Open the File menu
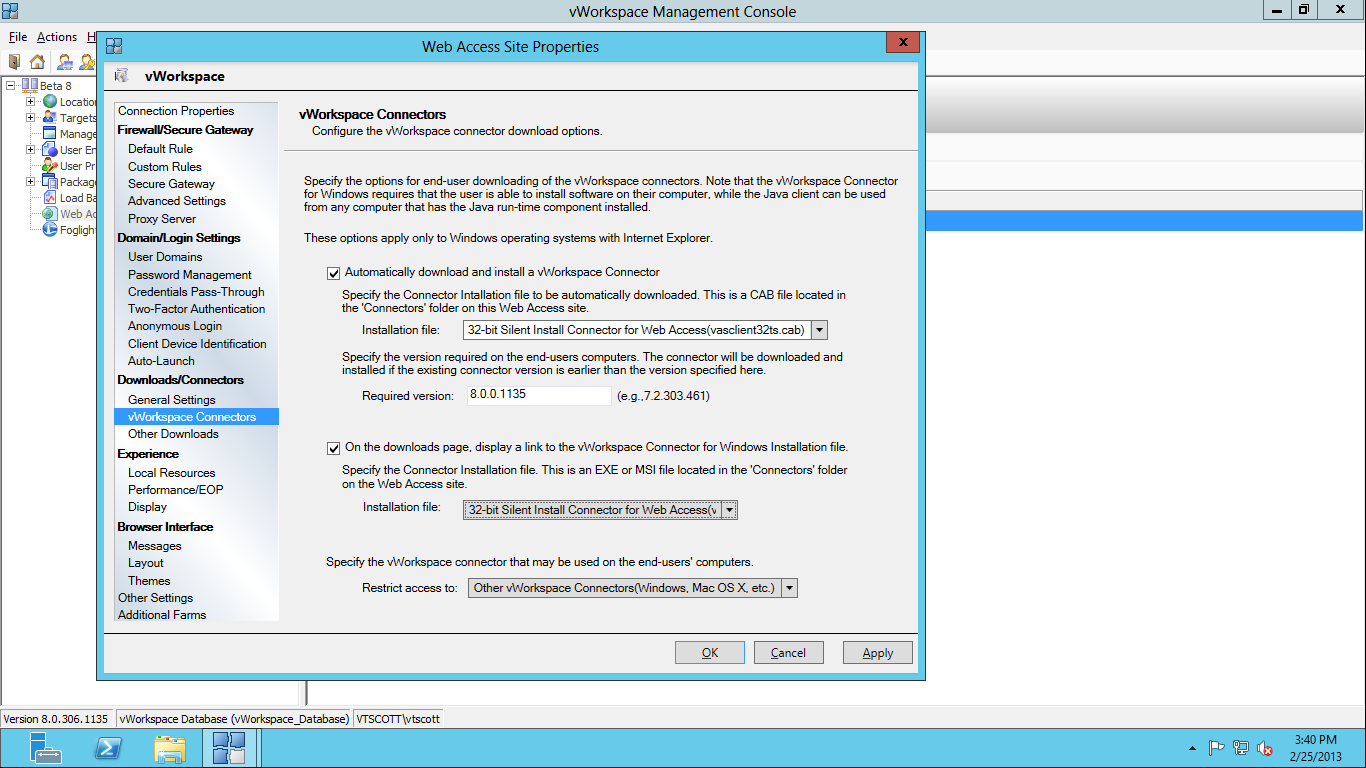 click(18, 37)
